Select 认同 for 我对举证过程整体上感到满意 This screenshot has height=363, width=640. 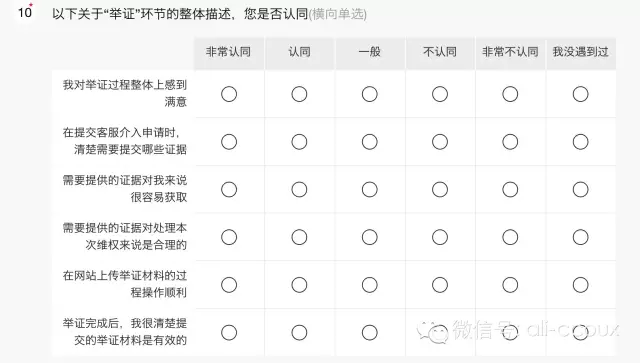point(299,94)
